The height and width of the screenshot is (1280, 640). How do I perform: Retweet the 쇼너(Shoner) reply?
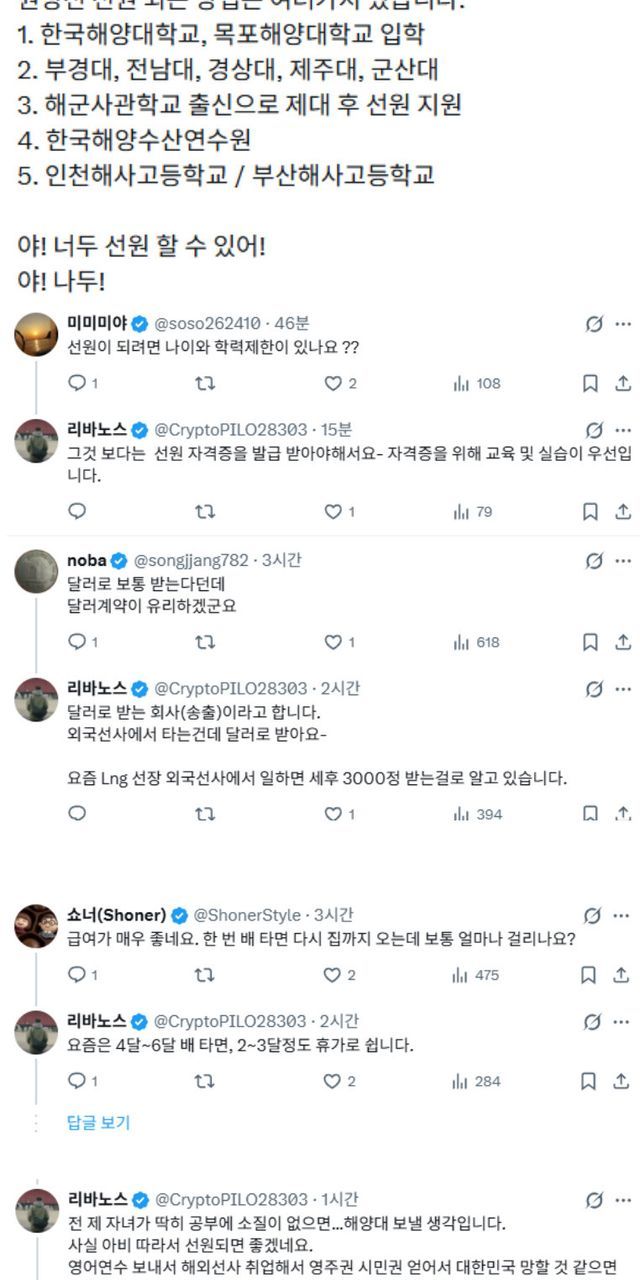coord(205,975)
